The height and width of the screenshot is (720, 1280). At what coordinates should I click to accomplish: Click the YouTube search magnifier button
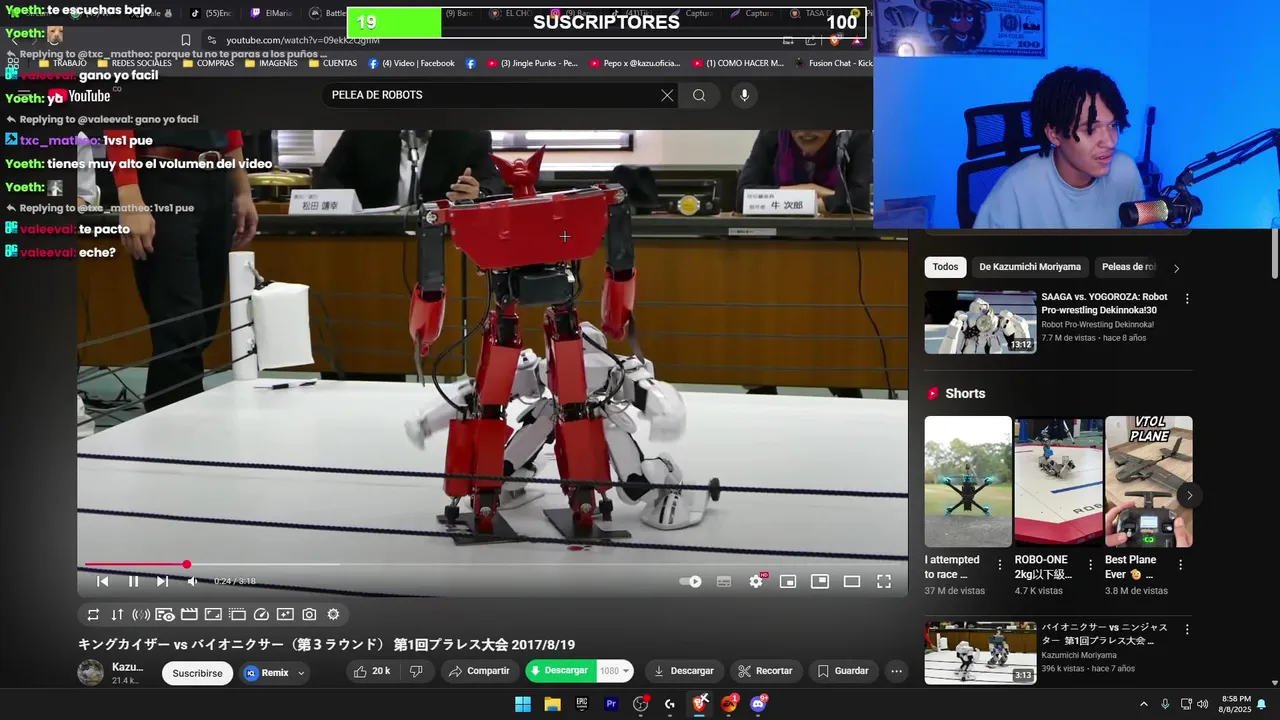(699, 95)
